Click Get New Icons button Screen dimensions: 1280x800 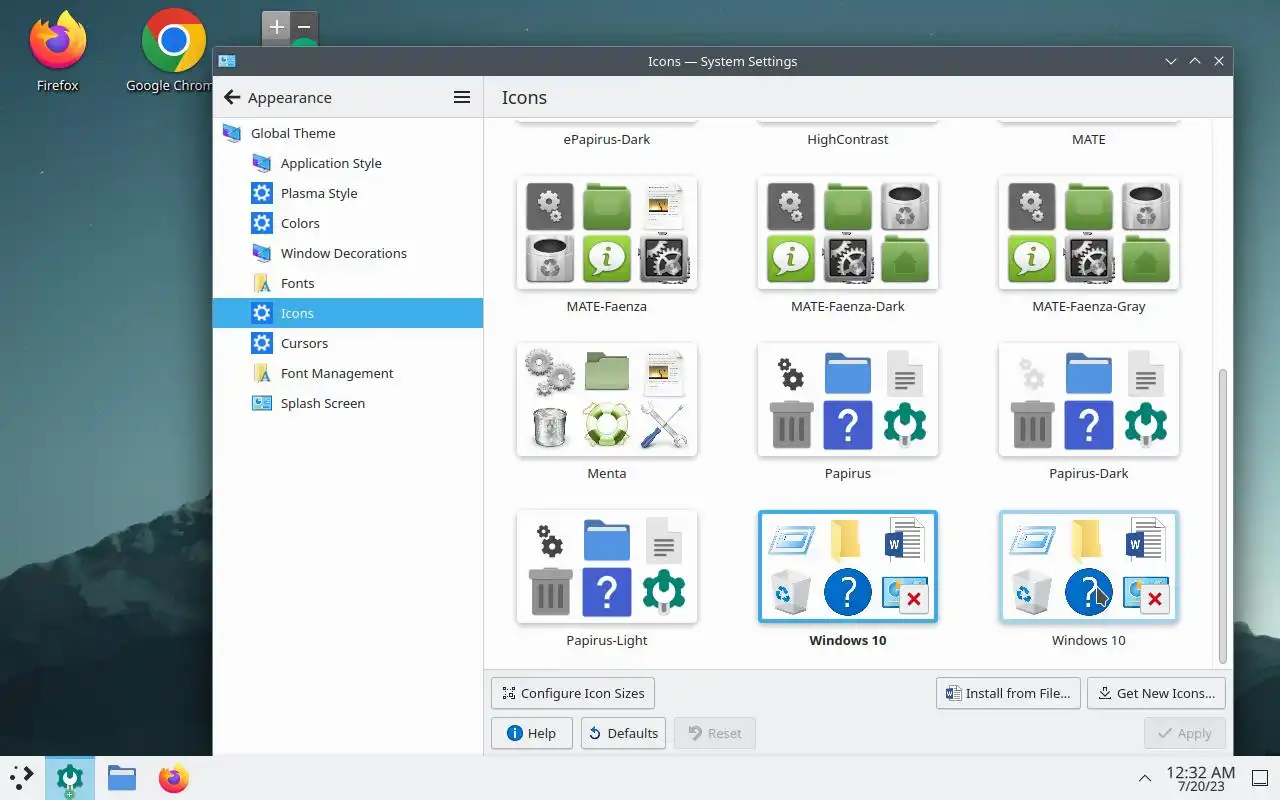1156,693
